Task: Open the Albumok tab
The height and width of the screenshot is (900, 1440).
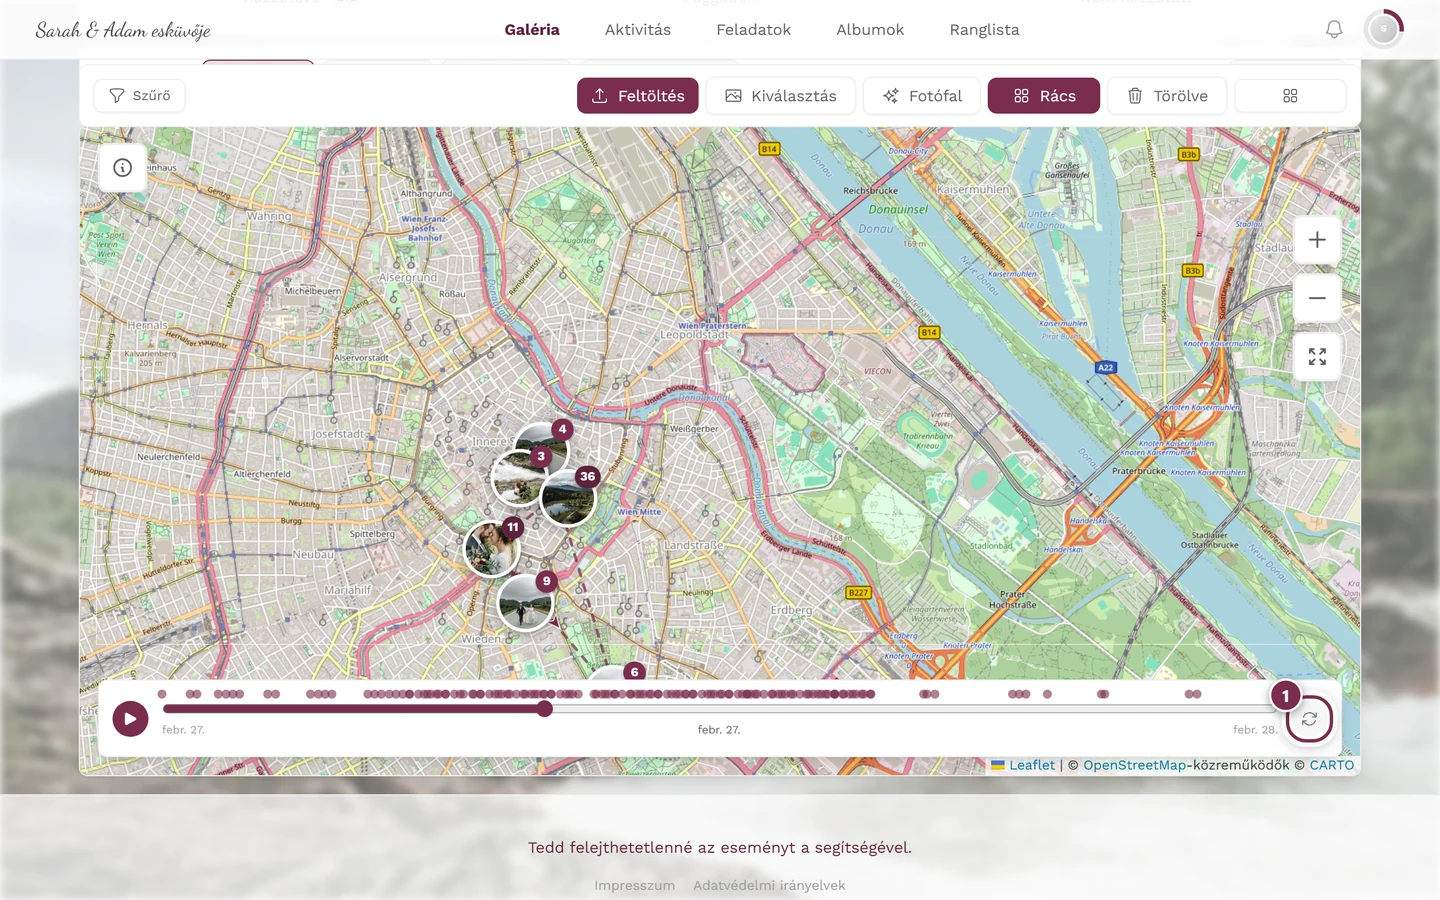Action: click(870, 30)
